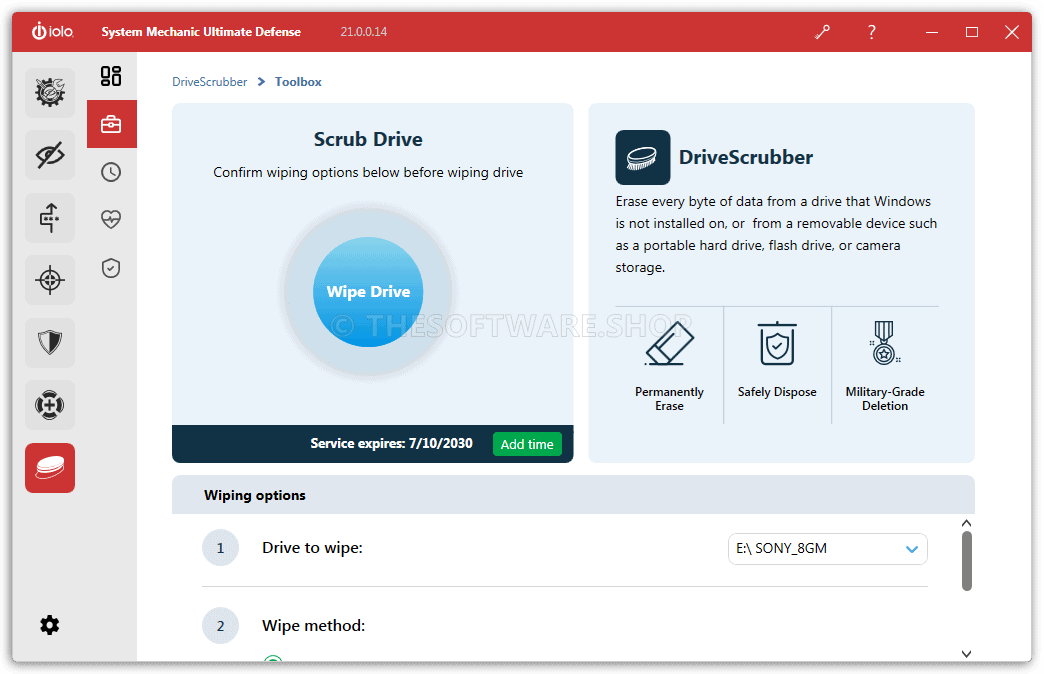Click the arrow-and-dots recovery sidebar icon
This screenshot has width=1044, height=674.
coord(50,218)
